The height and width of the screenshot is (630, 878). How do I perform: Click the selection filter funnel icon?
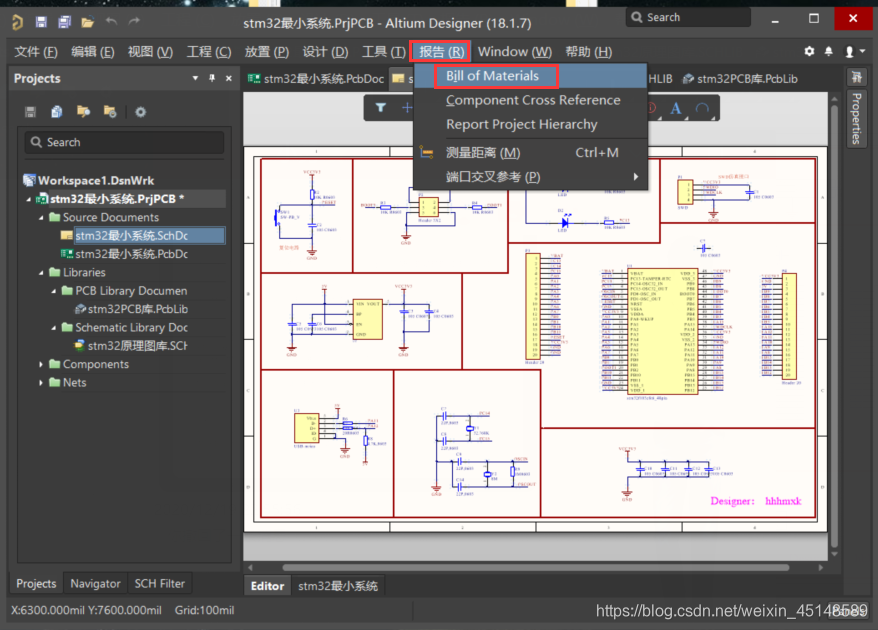[x=381, y=107]
